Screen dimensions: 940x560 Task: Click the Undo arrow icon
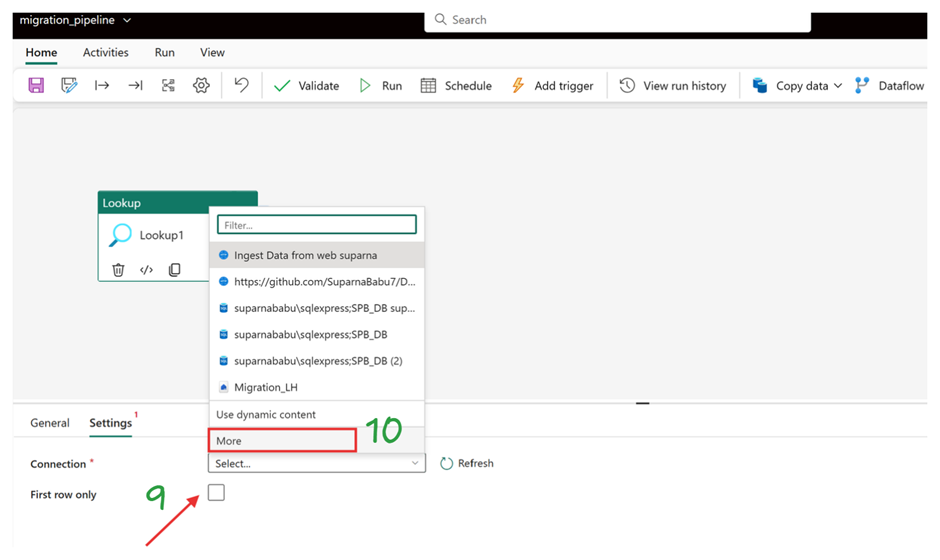[242, 85]
